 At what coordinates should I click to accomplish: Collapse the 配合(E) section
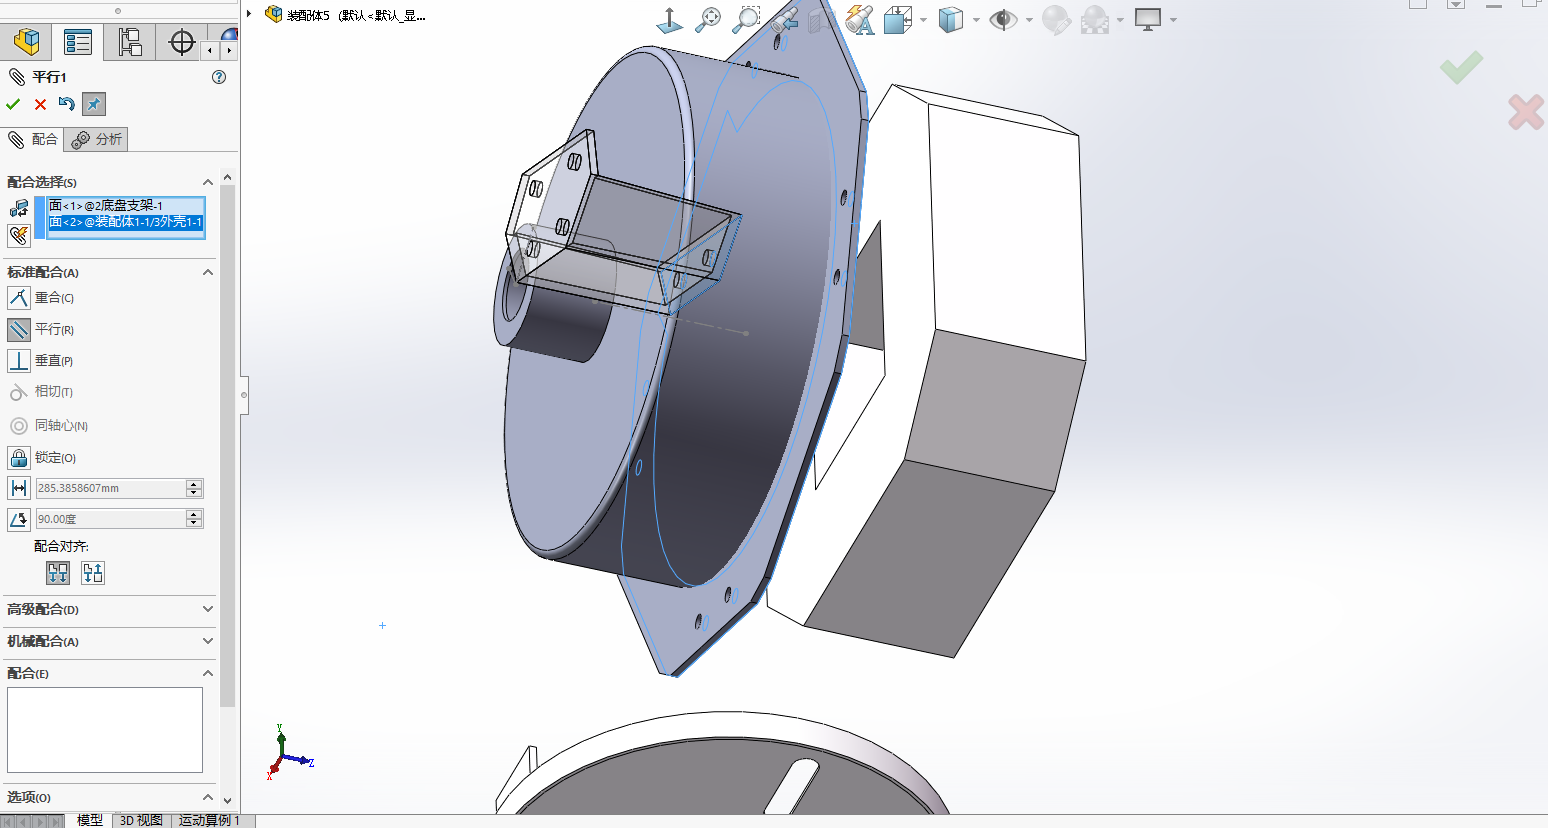(x=208, y=673)
